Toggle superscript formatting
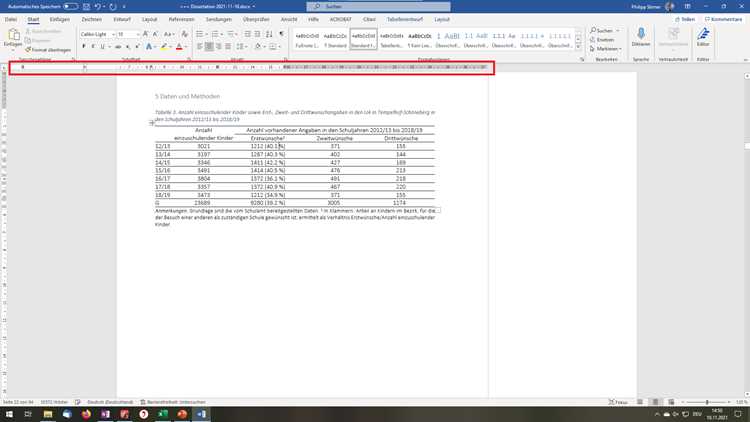Screen dimensions: 750x422 point(137,47)
